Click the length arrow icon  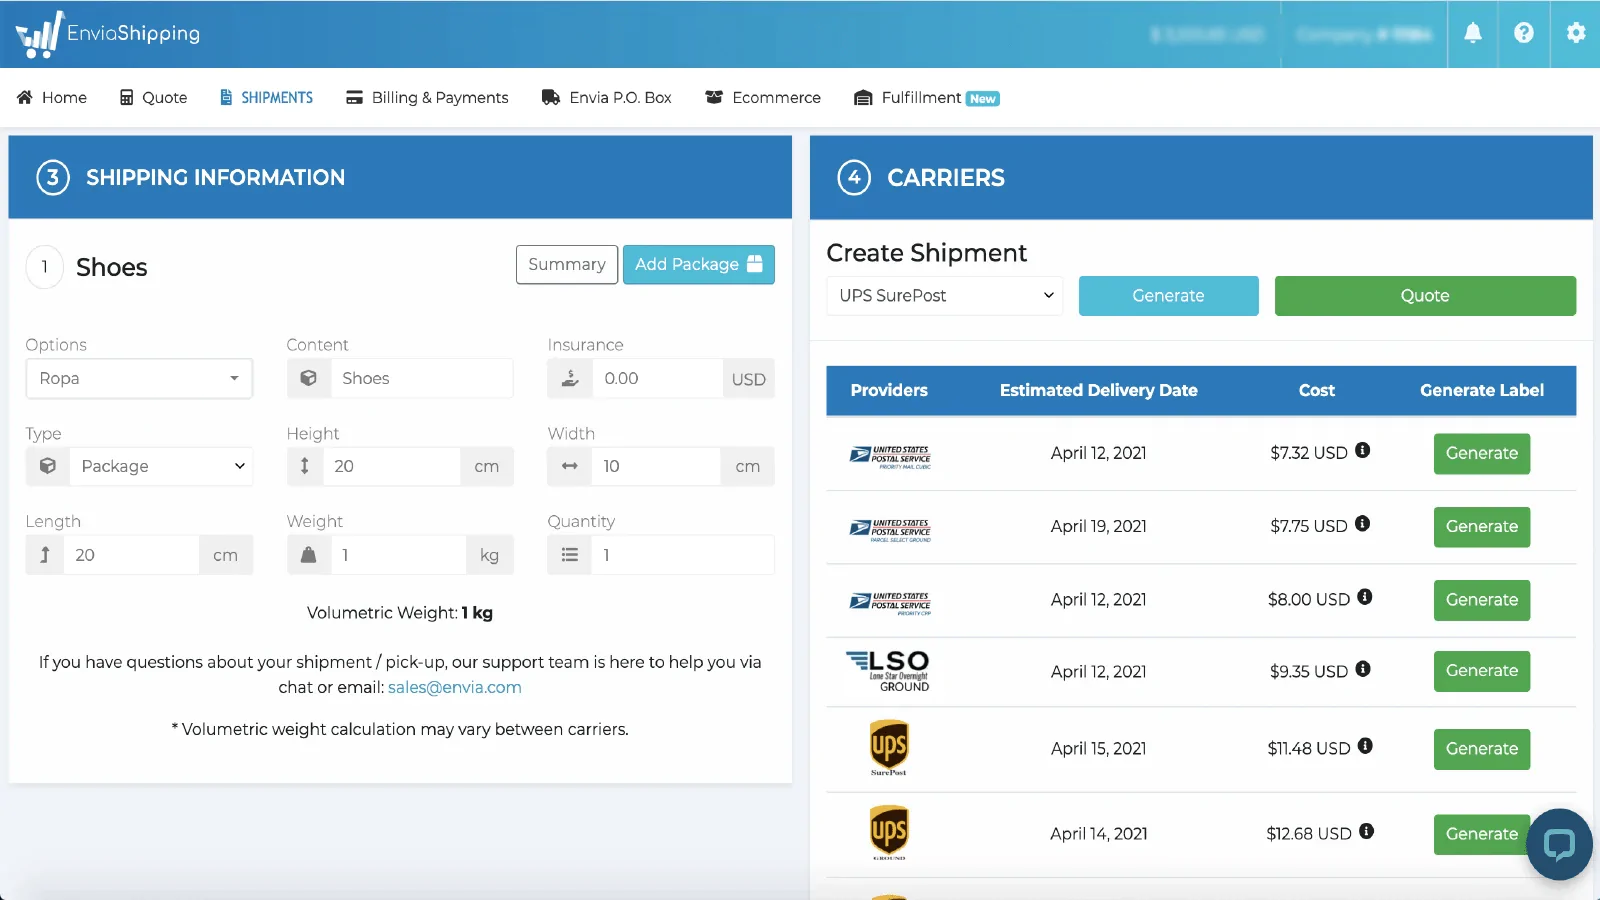coord(45,555)
